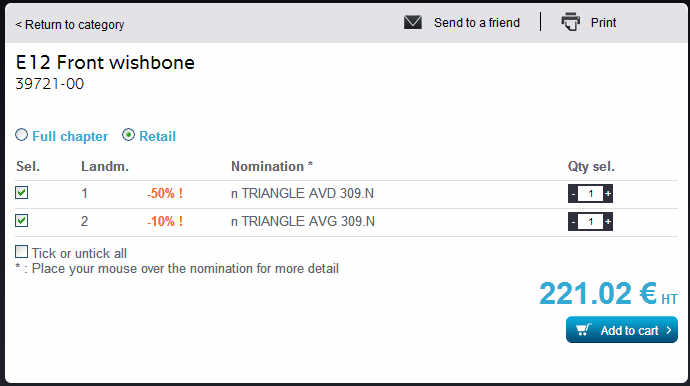Click the quantity field for TRIANGLE AVD 309.N
This screenshot has width=690, height=386.
click(591, 194)
